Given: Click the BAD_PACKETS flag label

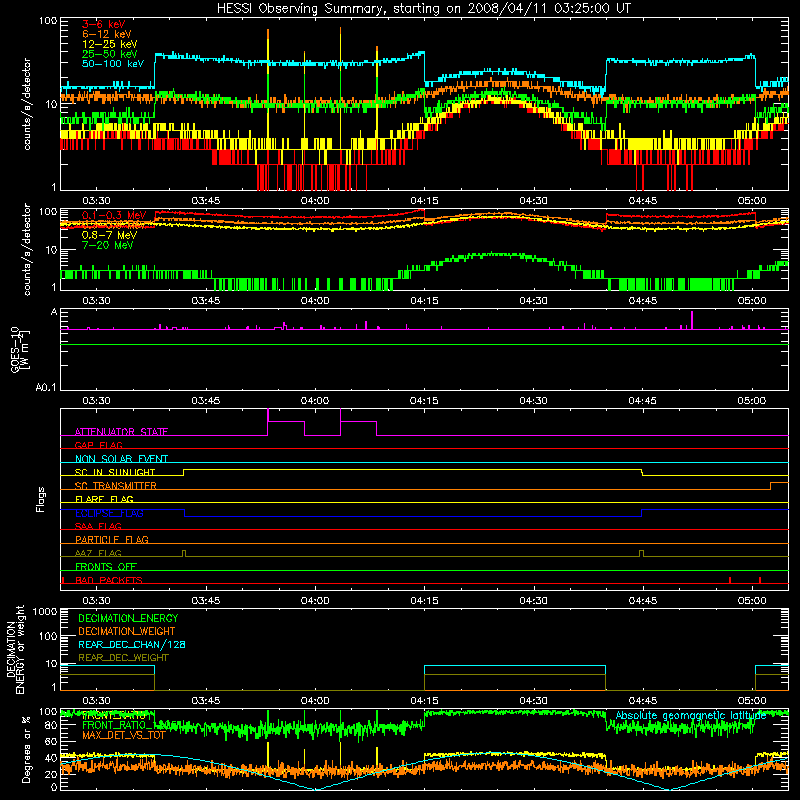Looking at the screenshot, I should (x=109, y=581).
